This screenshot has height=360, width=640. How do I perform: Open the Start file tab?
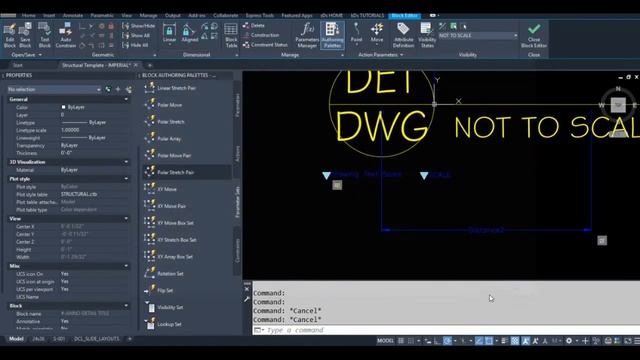(x=18, y=65)
